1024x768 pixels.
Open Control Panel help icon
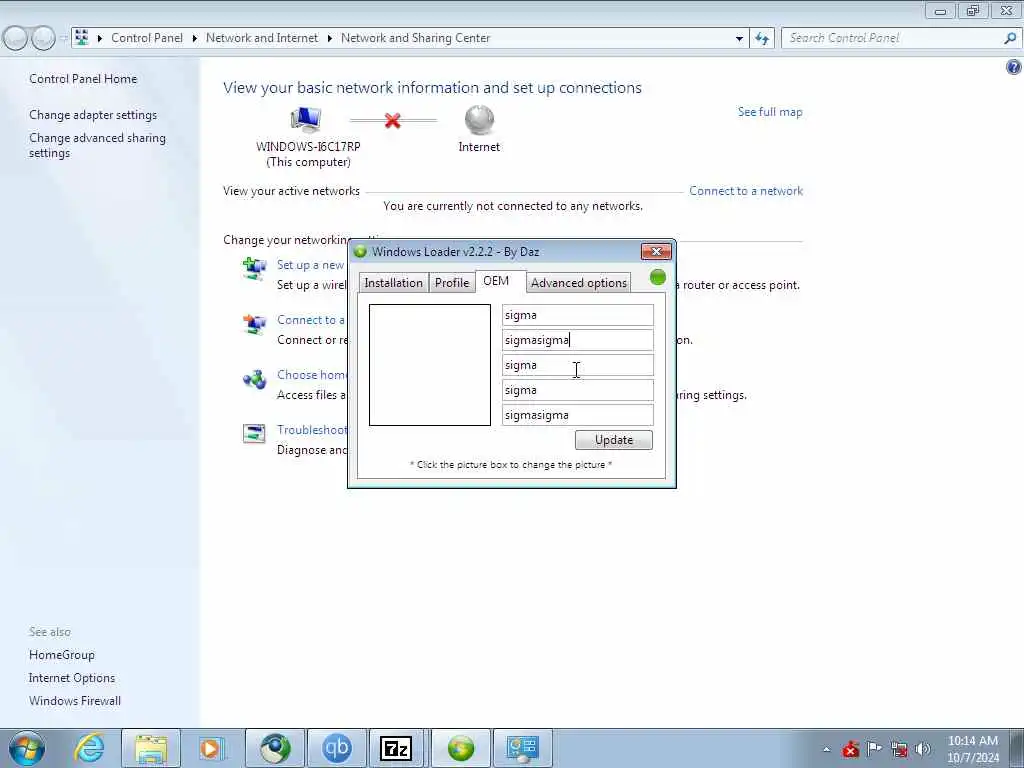pyautogui.click(x=1014, y=67)
